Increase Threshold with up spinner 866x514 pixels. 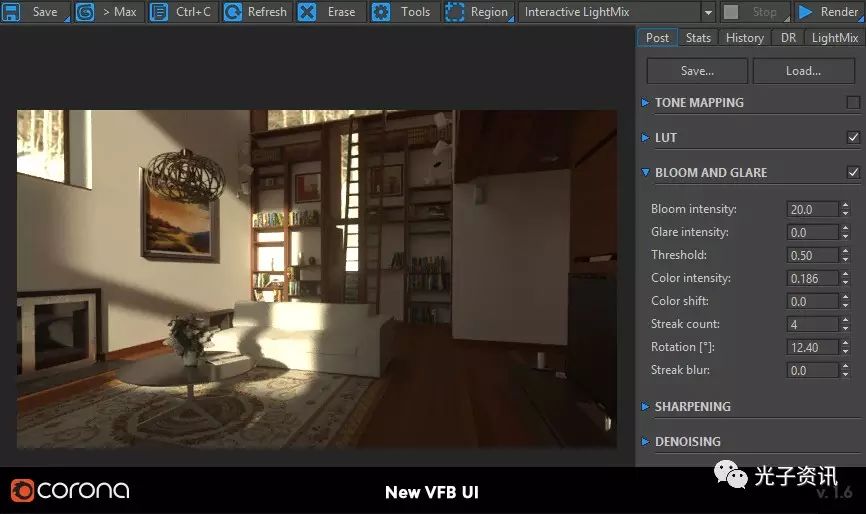845,252
